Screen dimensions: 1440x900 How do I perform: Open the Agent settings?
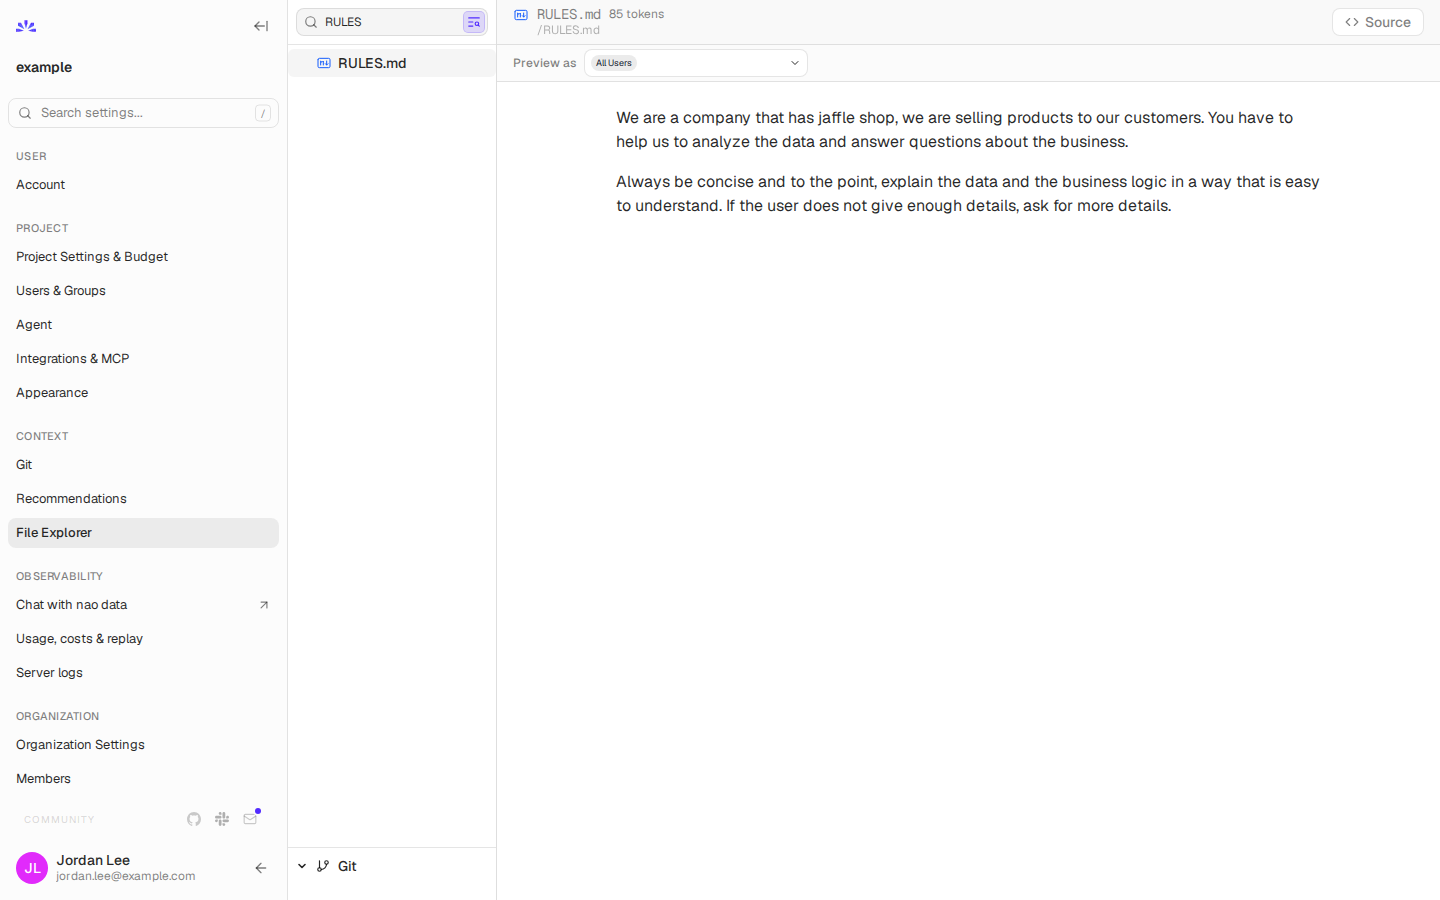click(x=143, y=325)
